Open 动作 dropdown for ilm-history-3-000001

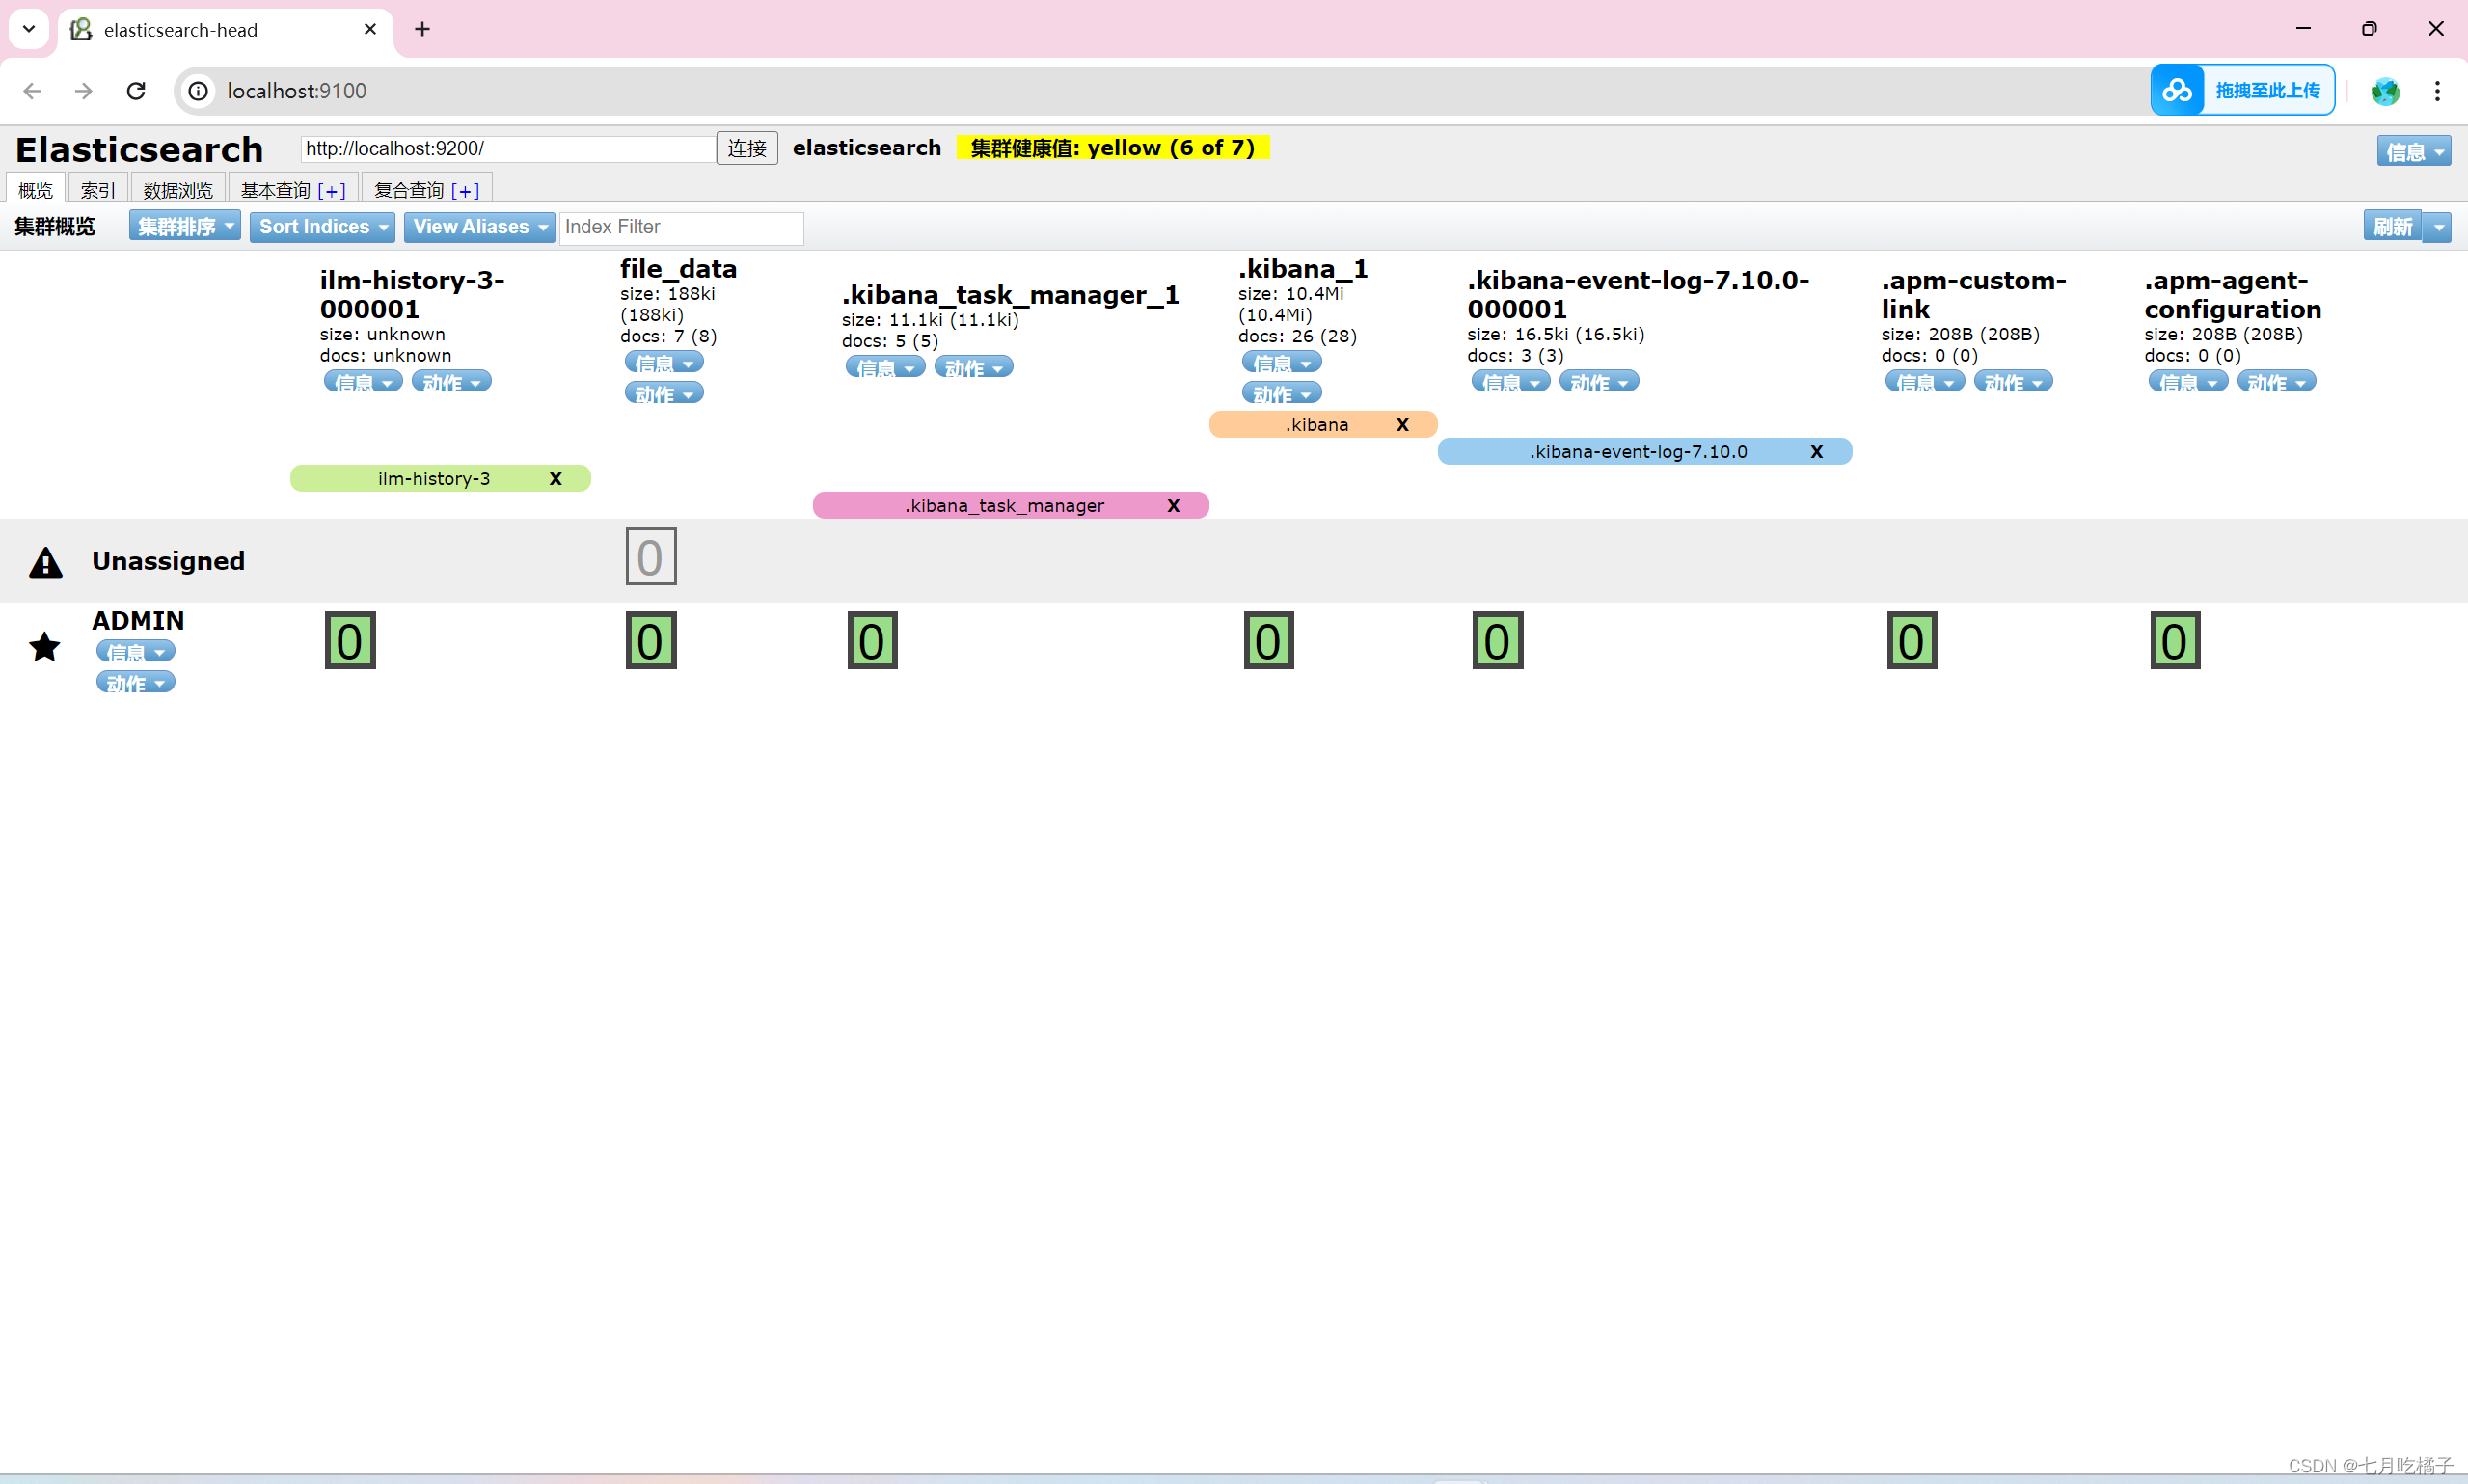451,382
